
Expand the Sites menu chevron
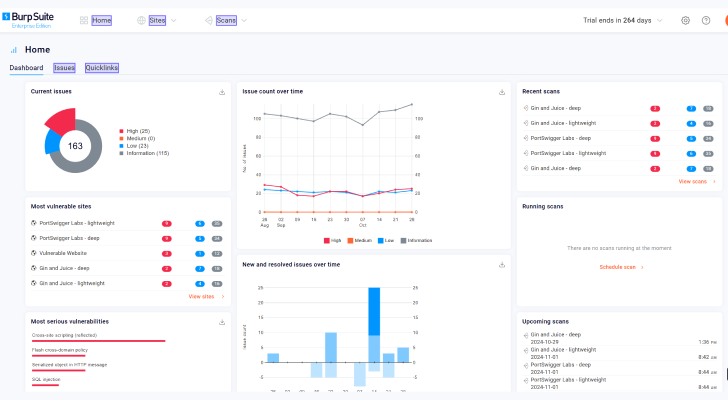coord(174,20)
